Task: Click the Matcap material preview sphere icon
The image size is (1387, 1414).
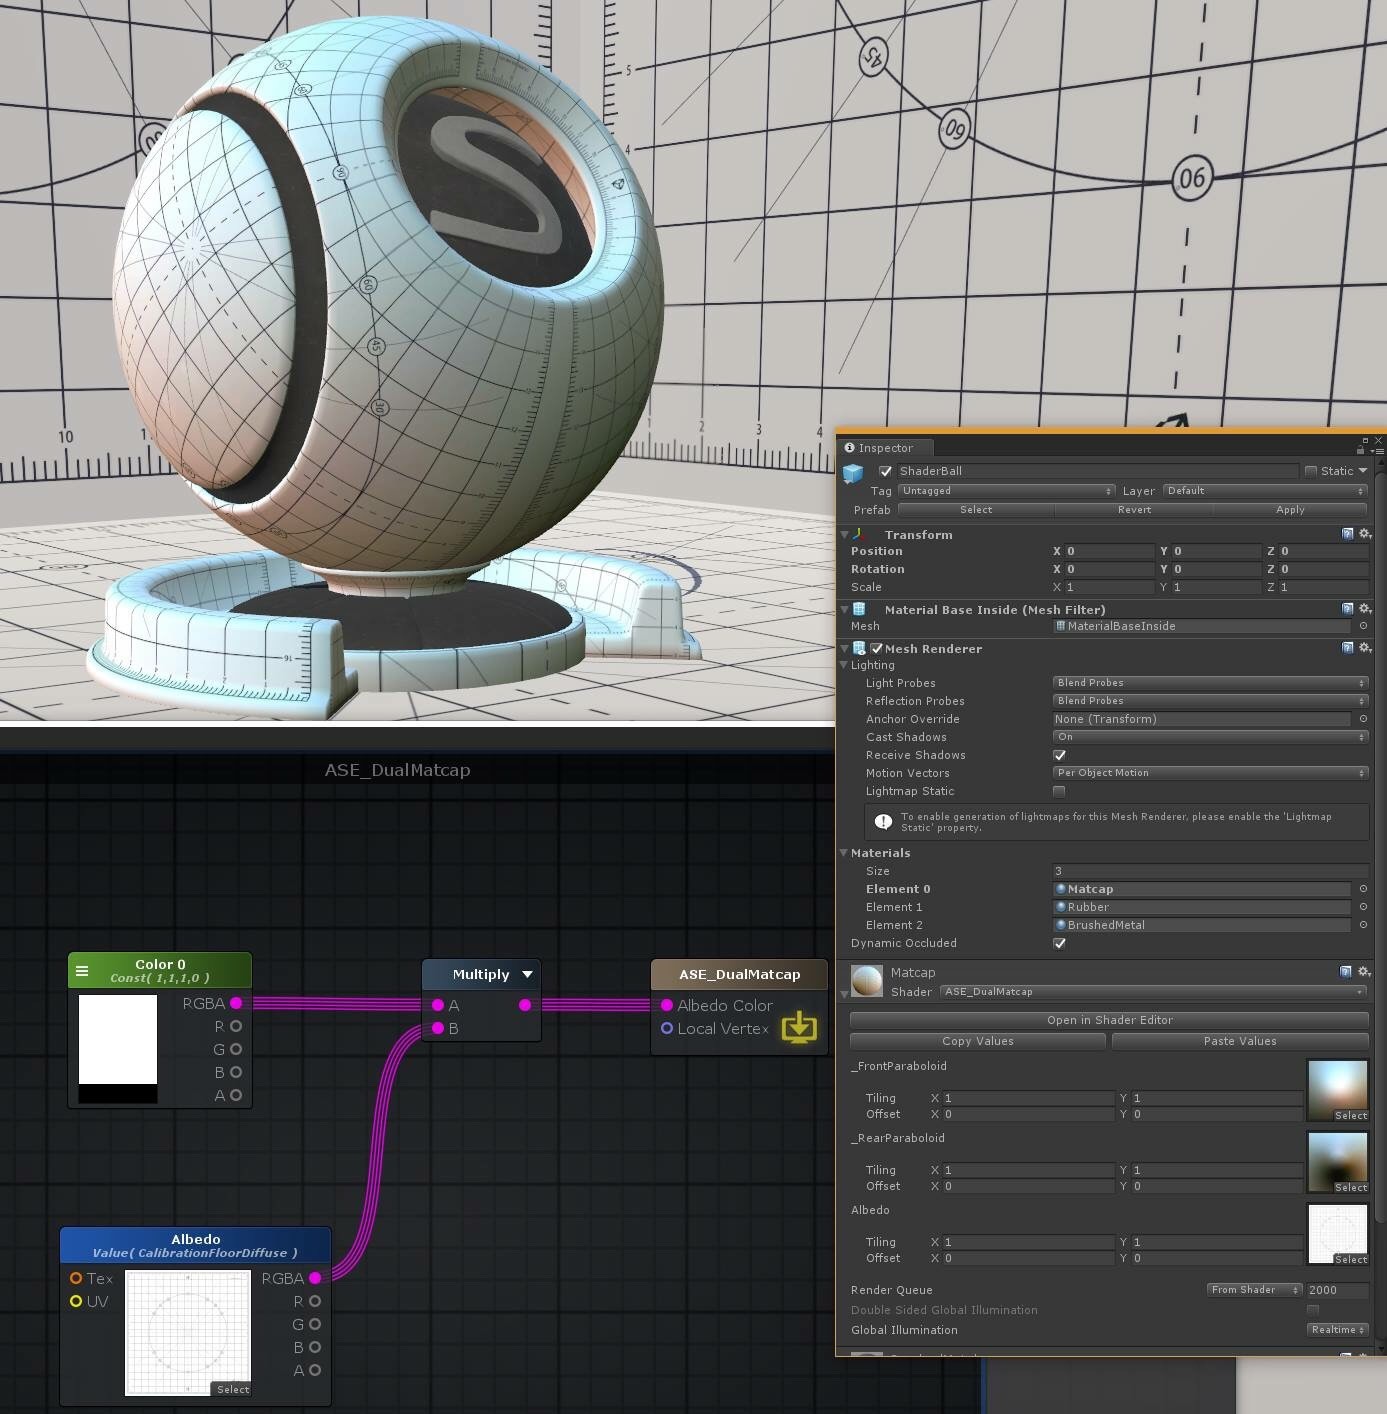Action: (x=865, y=981)
